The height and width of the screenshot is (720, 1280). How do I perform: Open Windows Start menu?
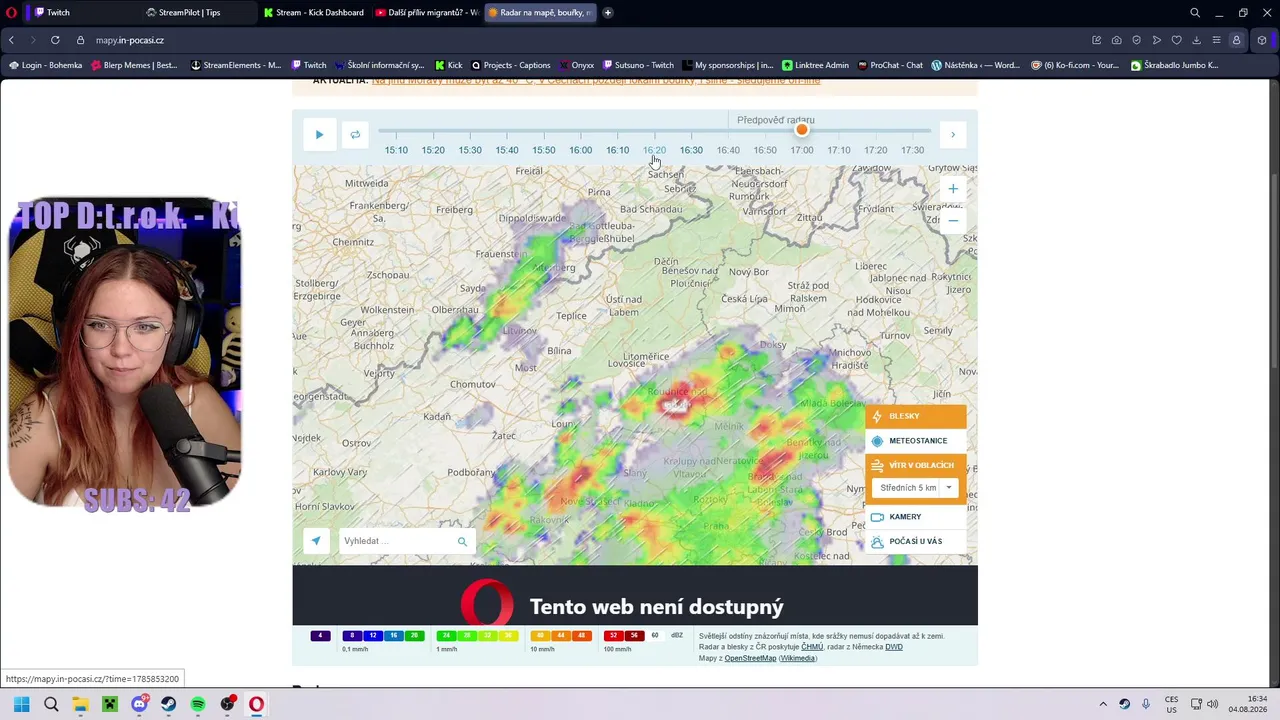(x=21, y=704)
